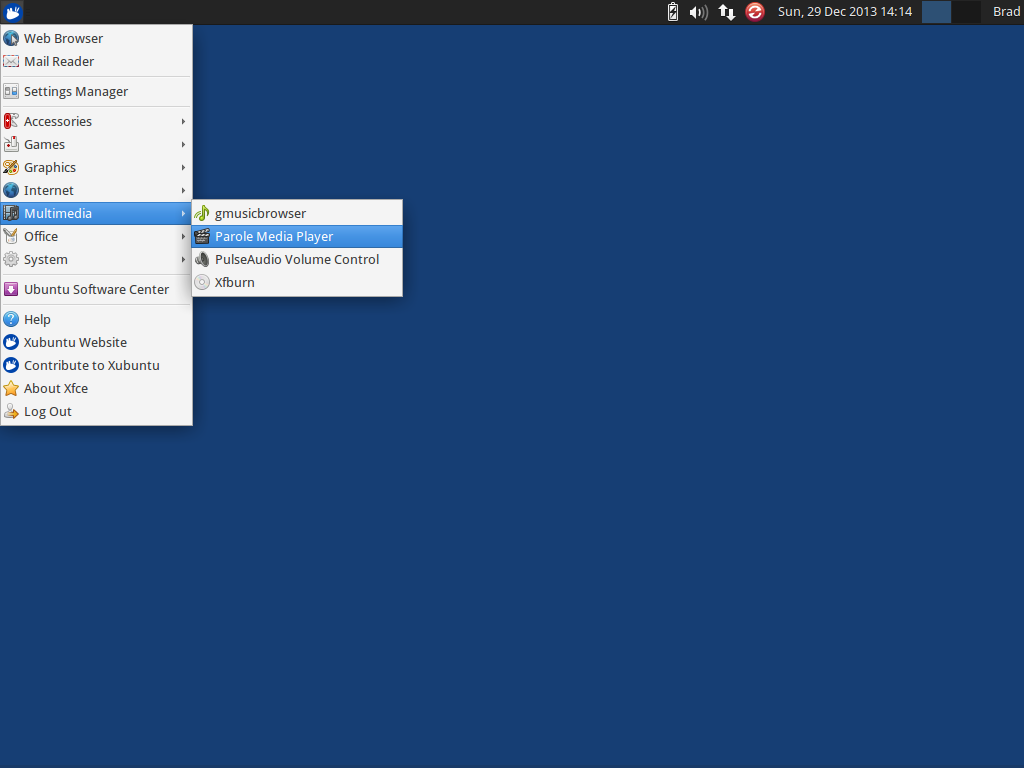Screen dimensions: 1024x768
Task: Click the Parole clapperboard icon
Action: (x=202, y=236)
